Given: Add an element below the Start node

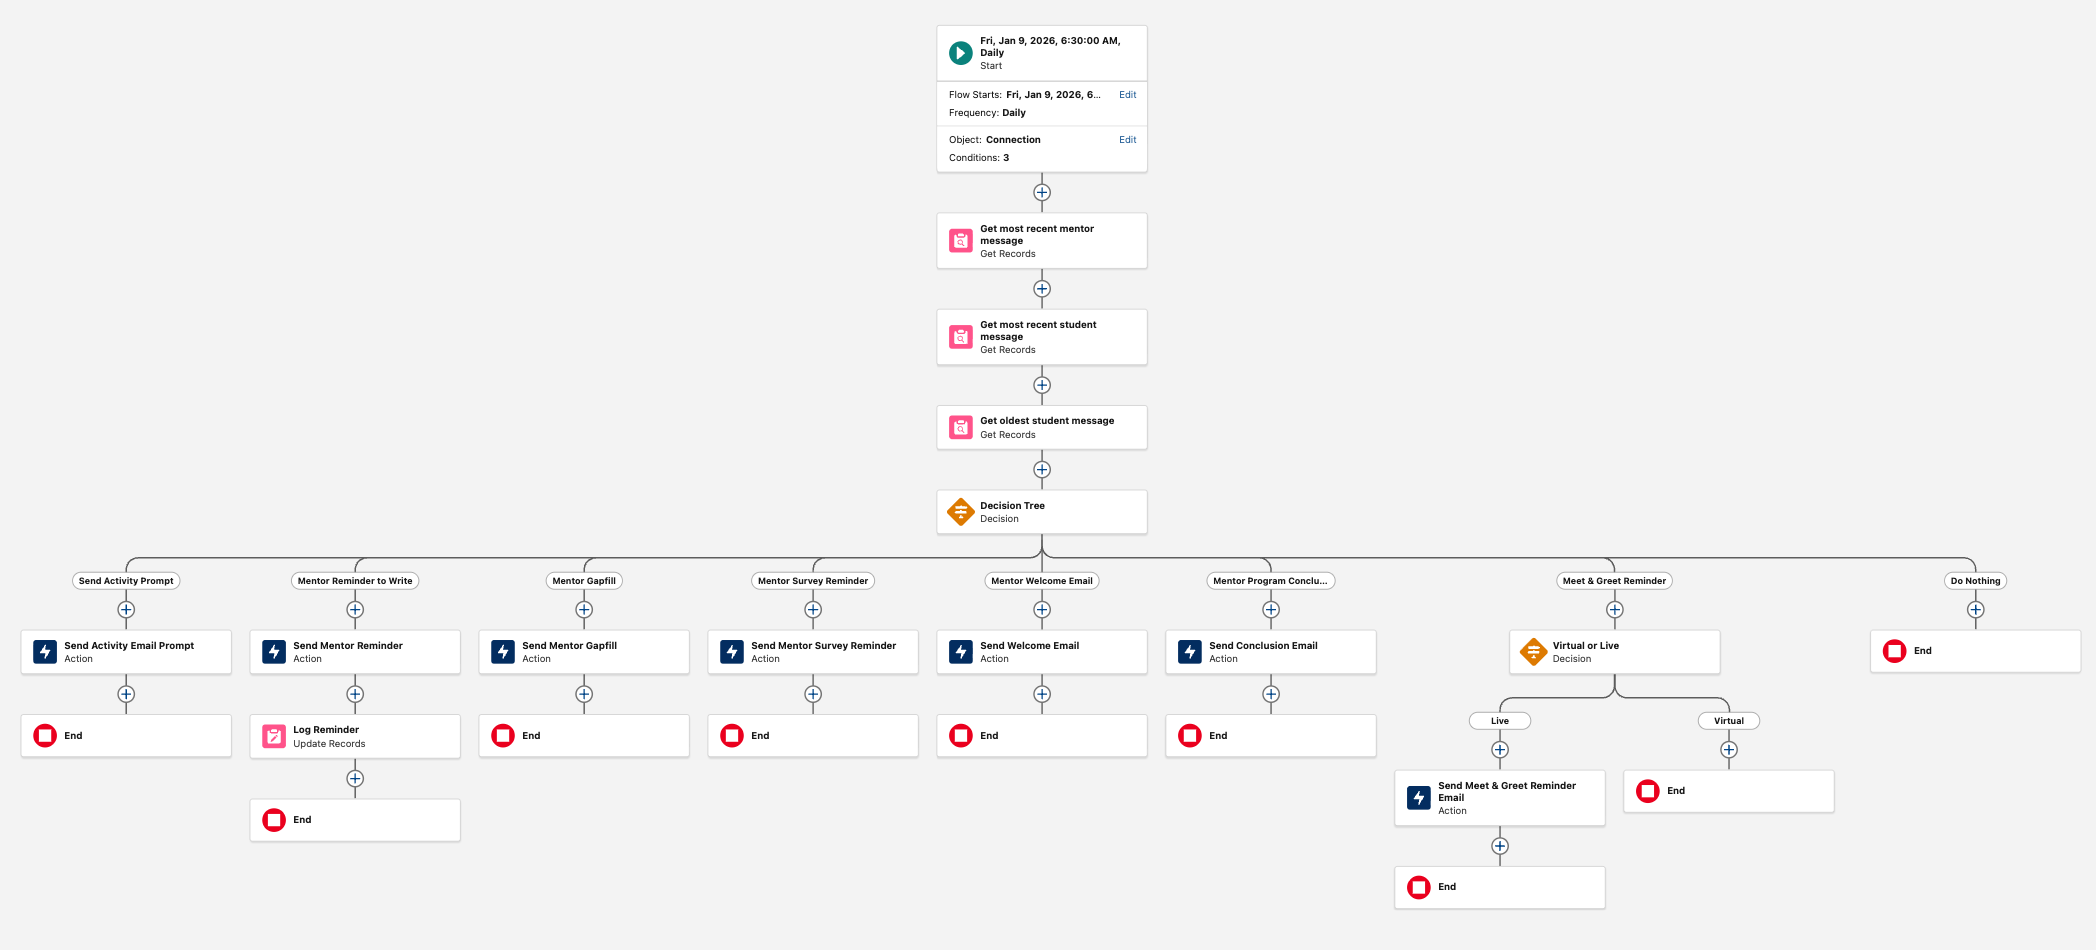Looking at the screenshot, I should 1041,191.
